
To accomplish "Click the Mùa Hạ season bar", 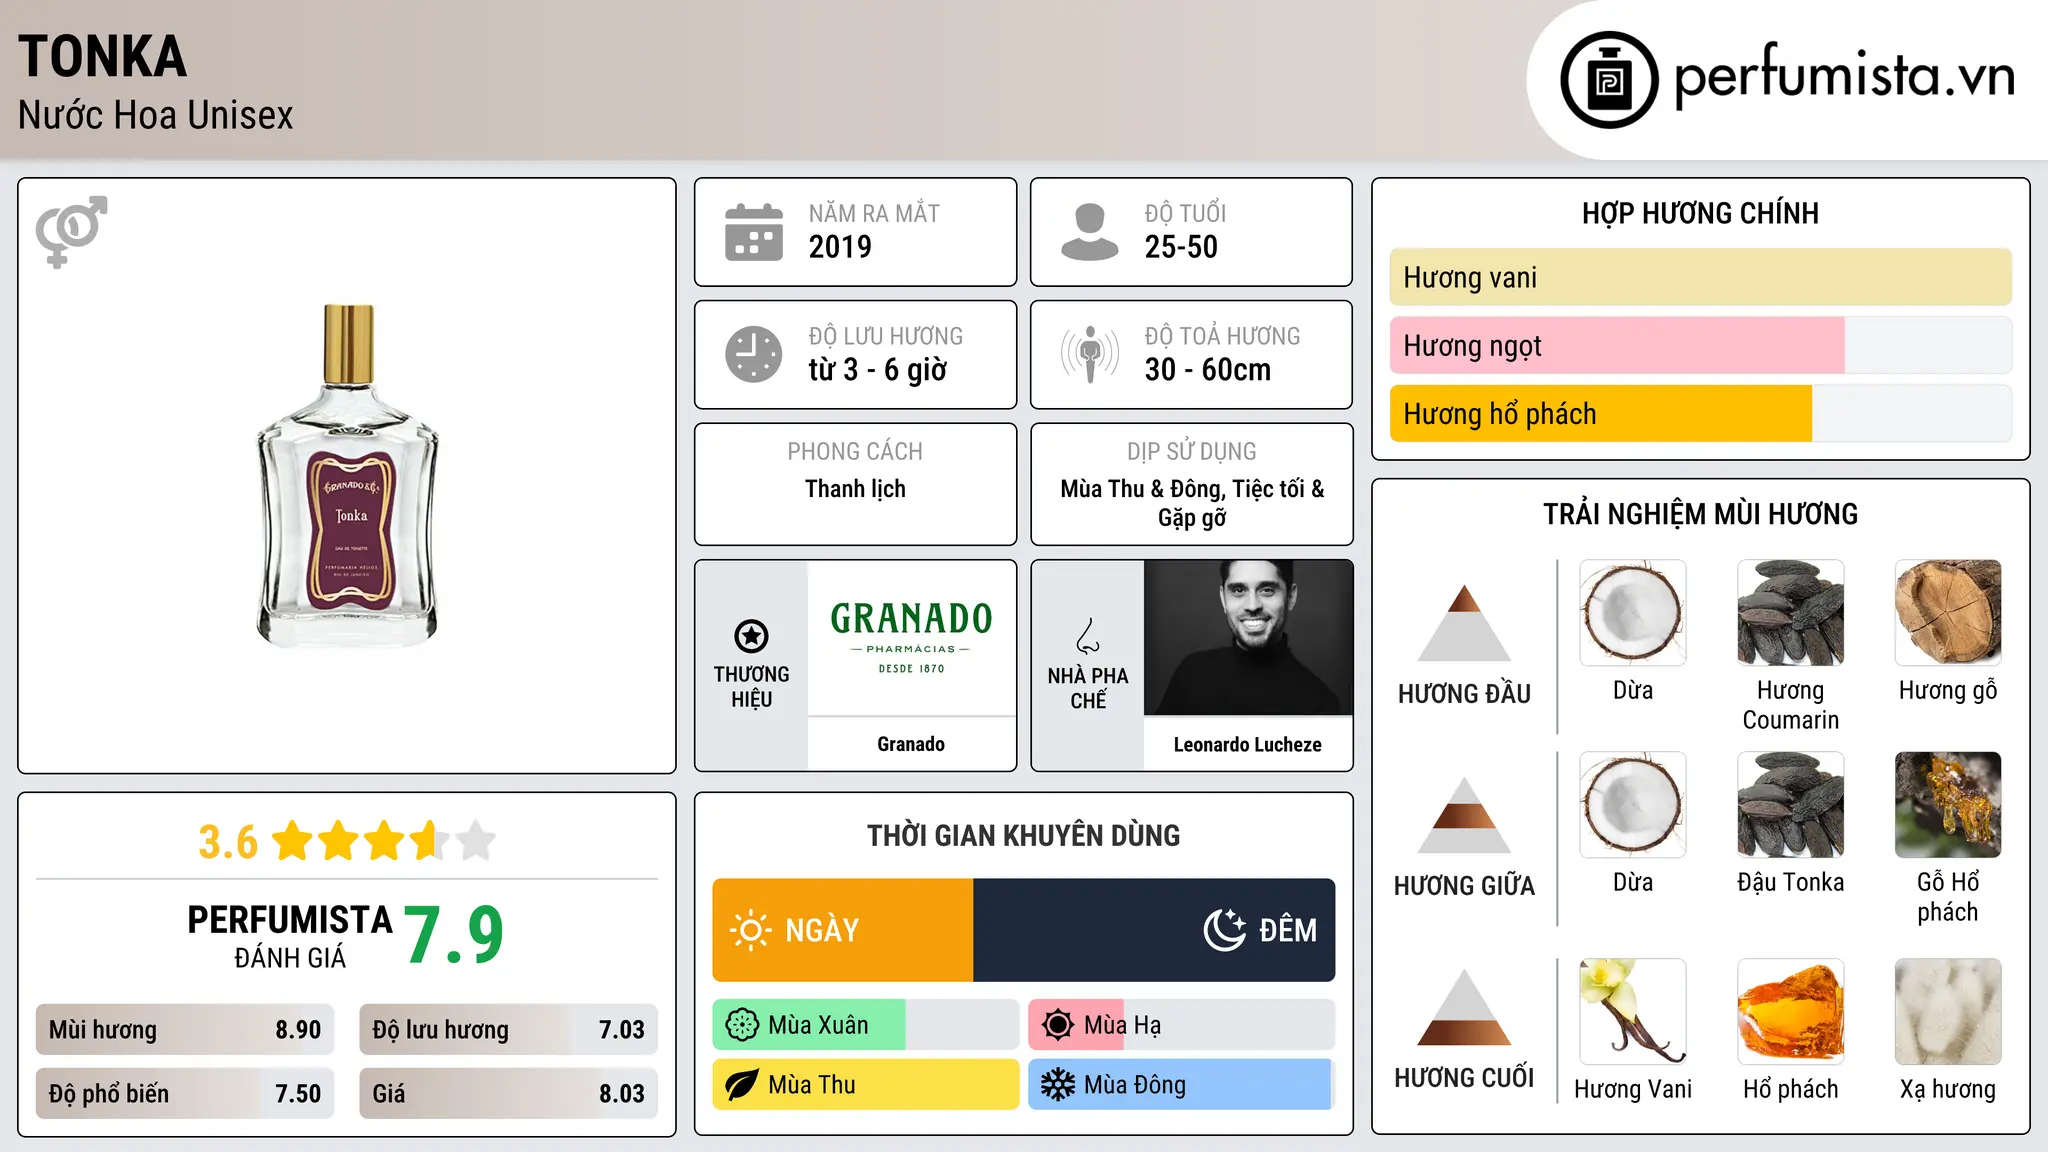I will 1182,1025.
